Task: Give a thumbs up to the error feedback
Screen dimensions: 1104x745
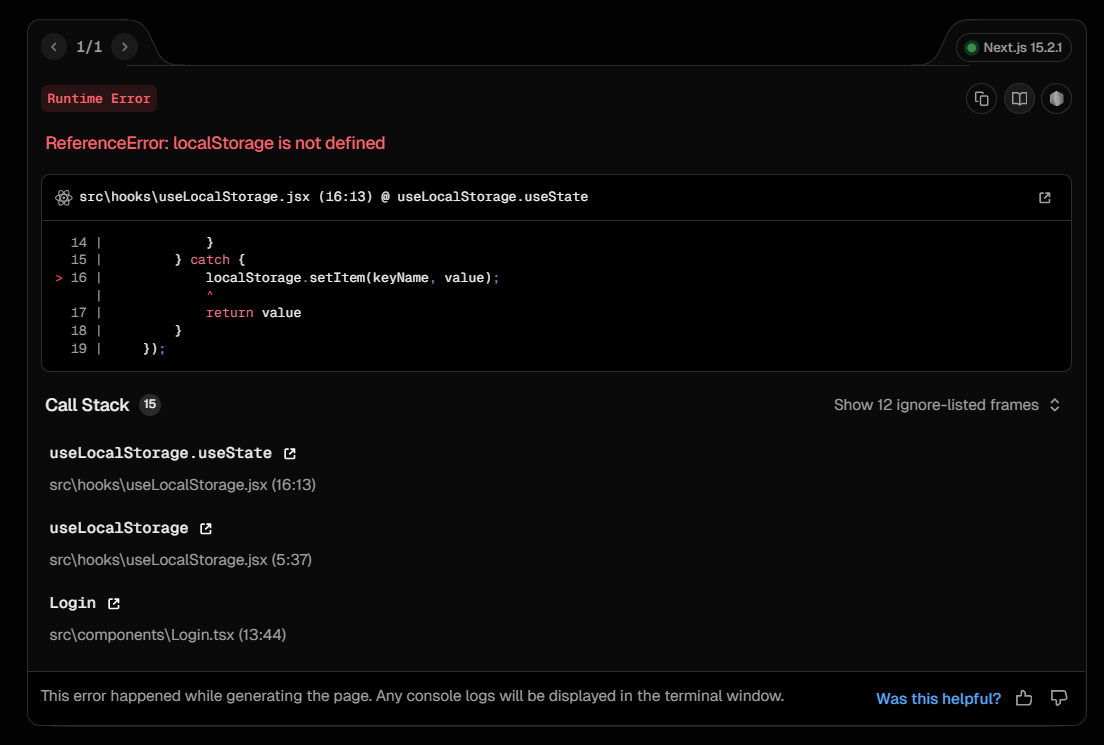Action: (x=1023, y=698)
